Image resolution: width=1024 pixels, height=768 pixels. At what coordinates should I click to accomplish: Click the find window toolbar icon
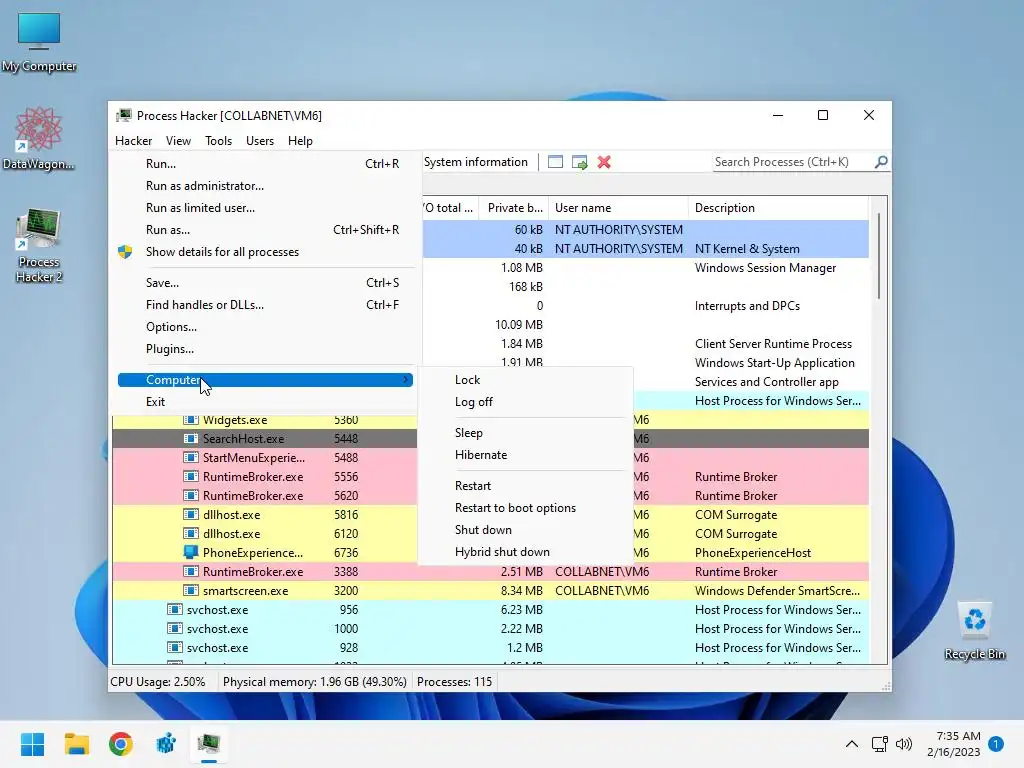click(x=555, y=162)
